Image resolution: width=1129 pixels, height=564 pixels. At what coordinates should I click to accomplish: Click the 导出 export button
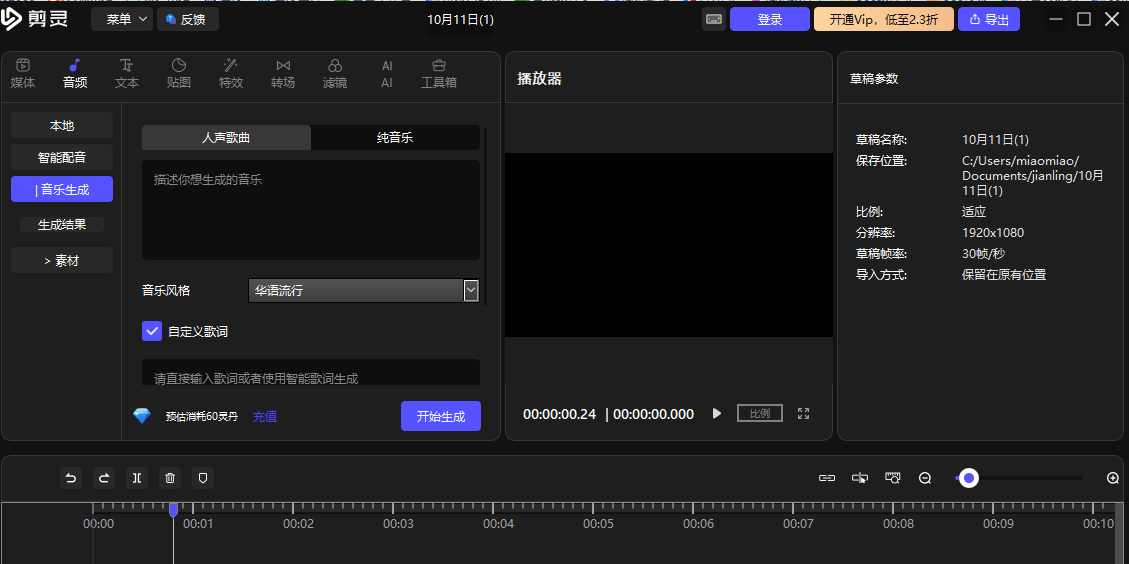tap(988, 19)
